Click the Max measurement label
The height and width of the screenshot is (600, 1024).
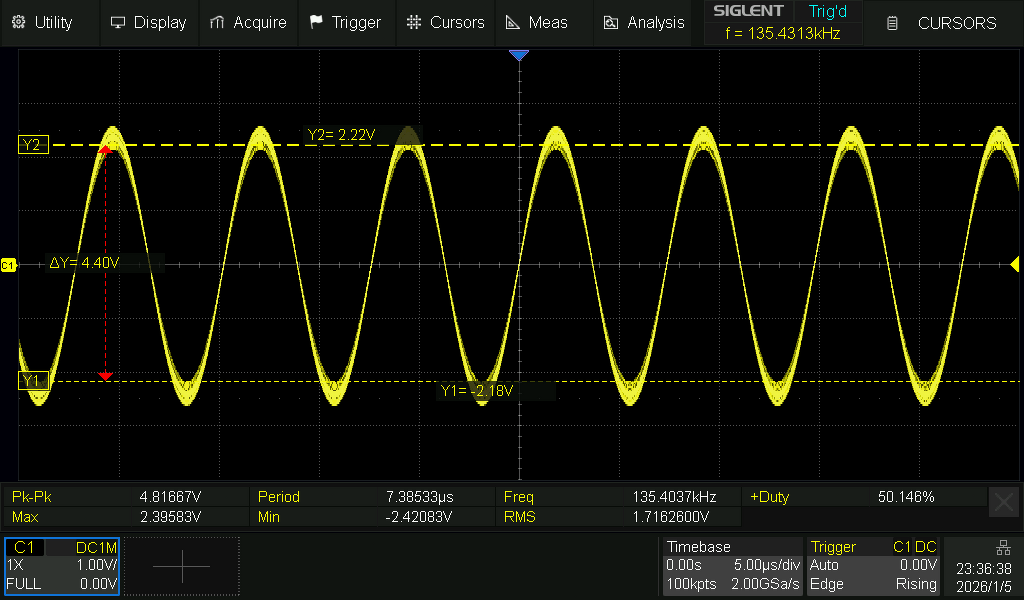coord(25,517)
